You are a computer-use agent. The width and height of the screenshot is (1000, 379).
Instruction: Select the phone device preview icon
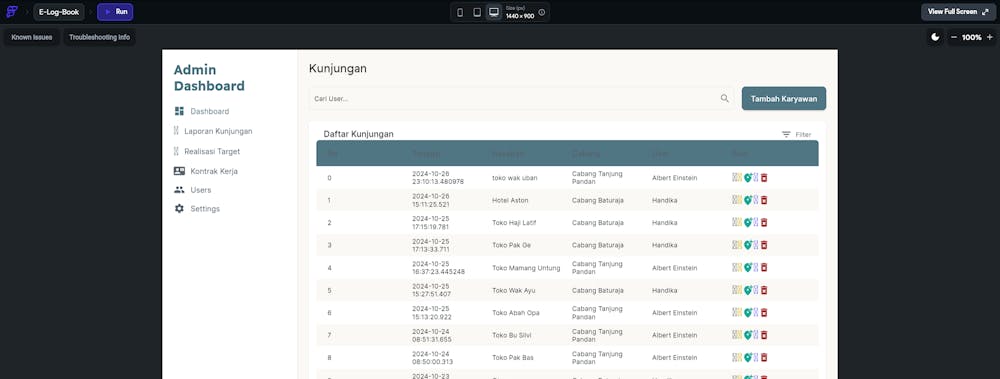460,12
